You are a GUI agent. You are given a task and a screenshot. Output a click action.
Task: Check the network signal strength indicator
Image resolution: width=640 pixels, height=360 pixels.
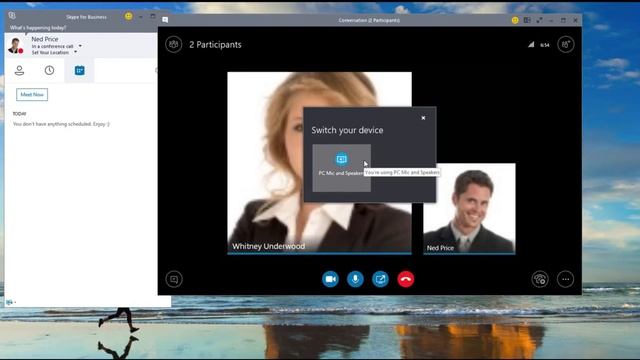tap(531, 44)
